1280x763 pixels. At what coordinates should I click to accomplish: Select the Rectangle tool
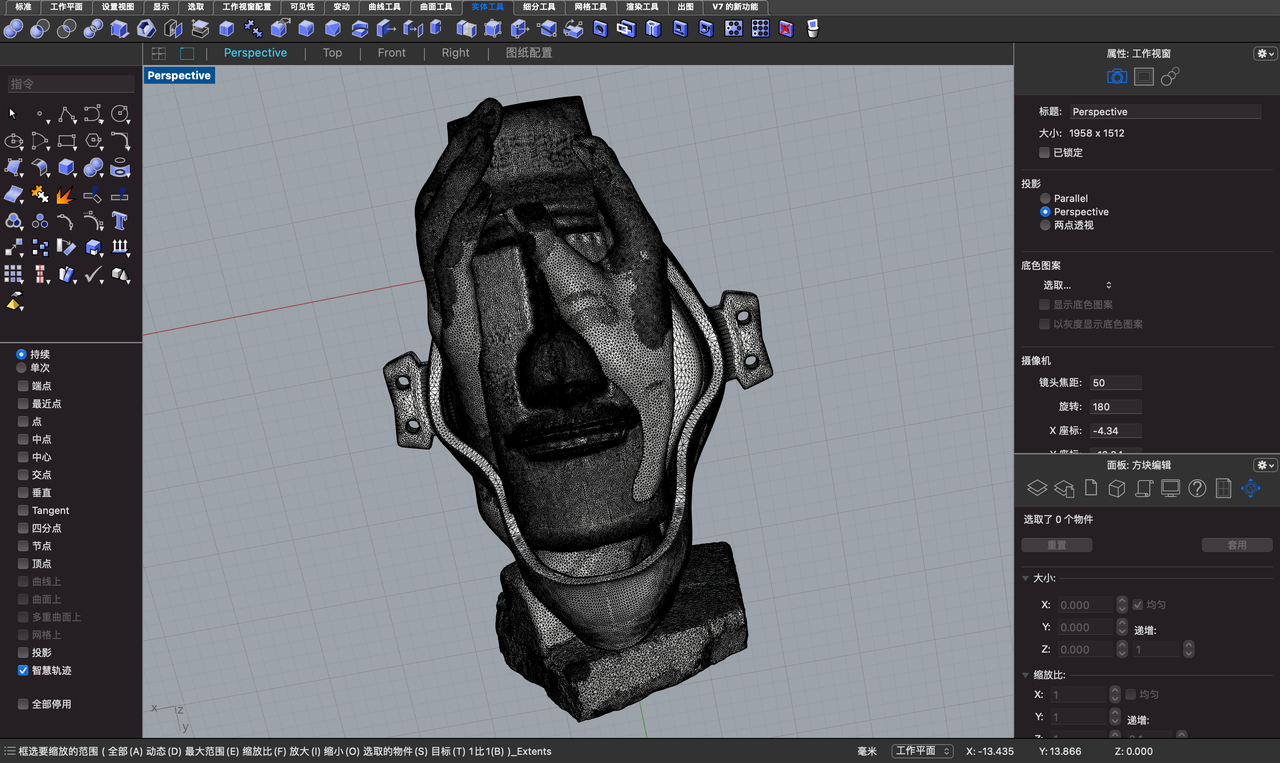[67, 141]
